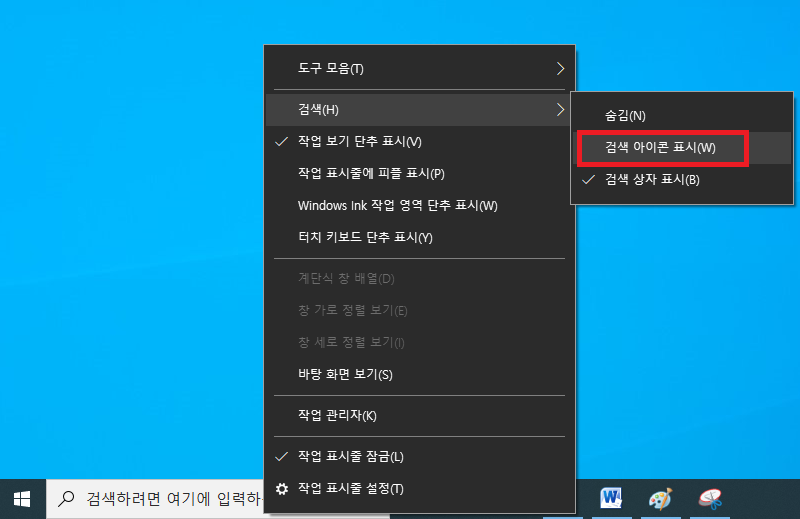Select 검색 상자 표시(B) option

(682, 180)
